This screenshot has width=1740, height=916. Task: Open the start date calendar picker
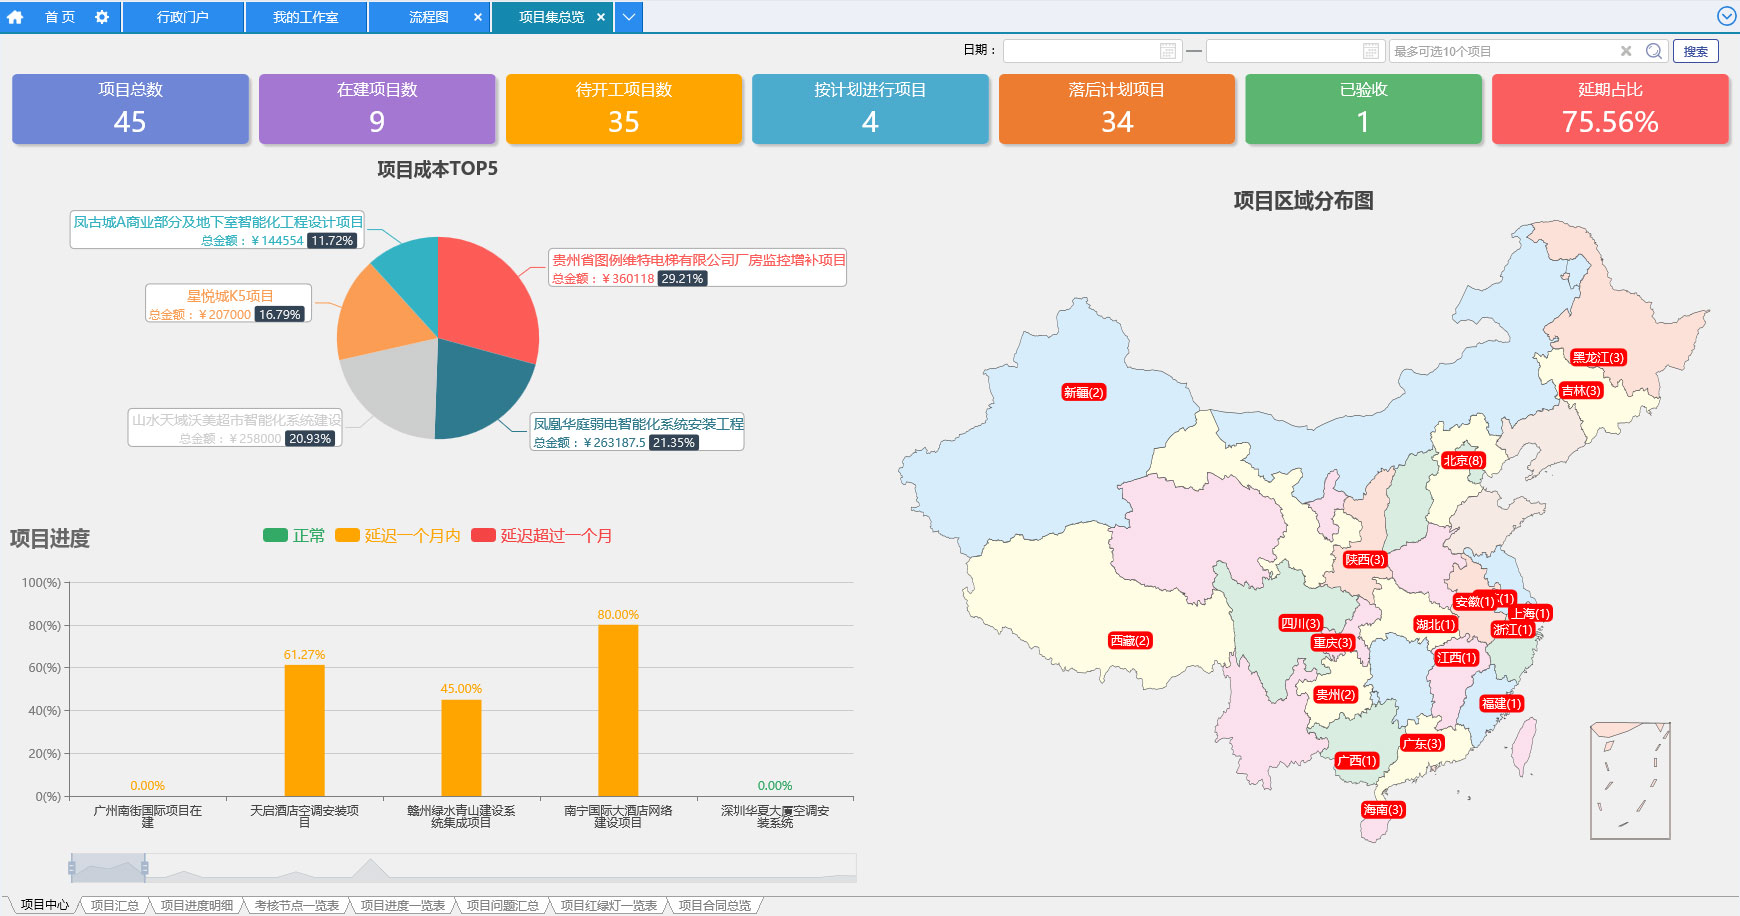1167,51
